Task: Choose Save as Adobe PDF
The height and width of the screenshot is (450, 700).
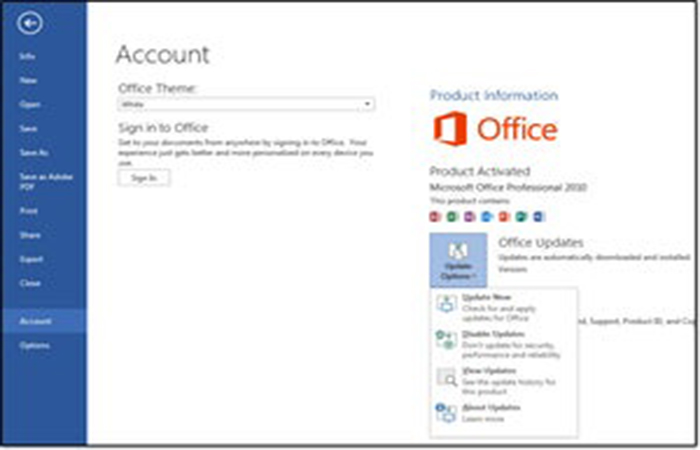Action: (x=46, y=182)
